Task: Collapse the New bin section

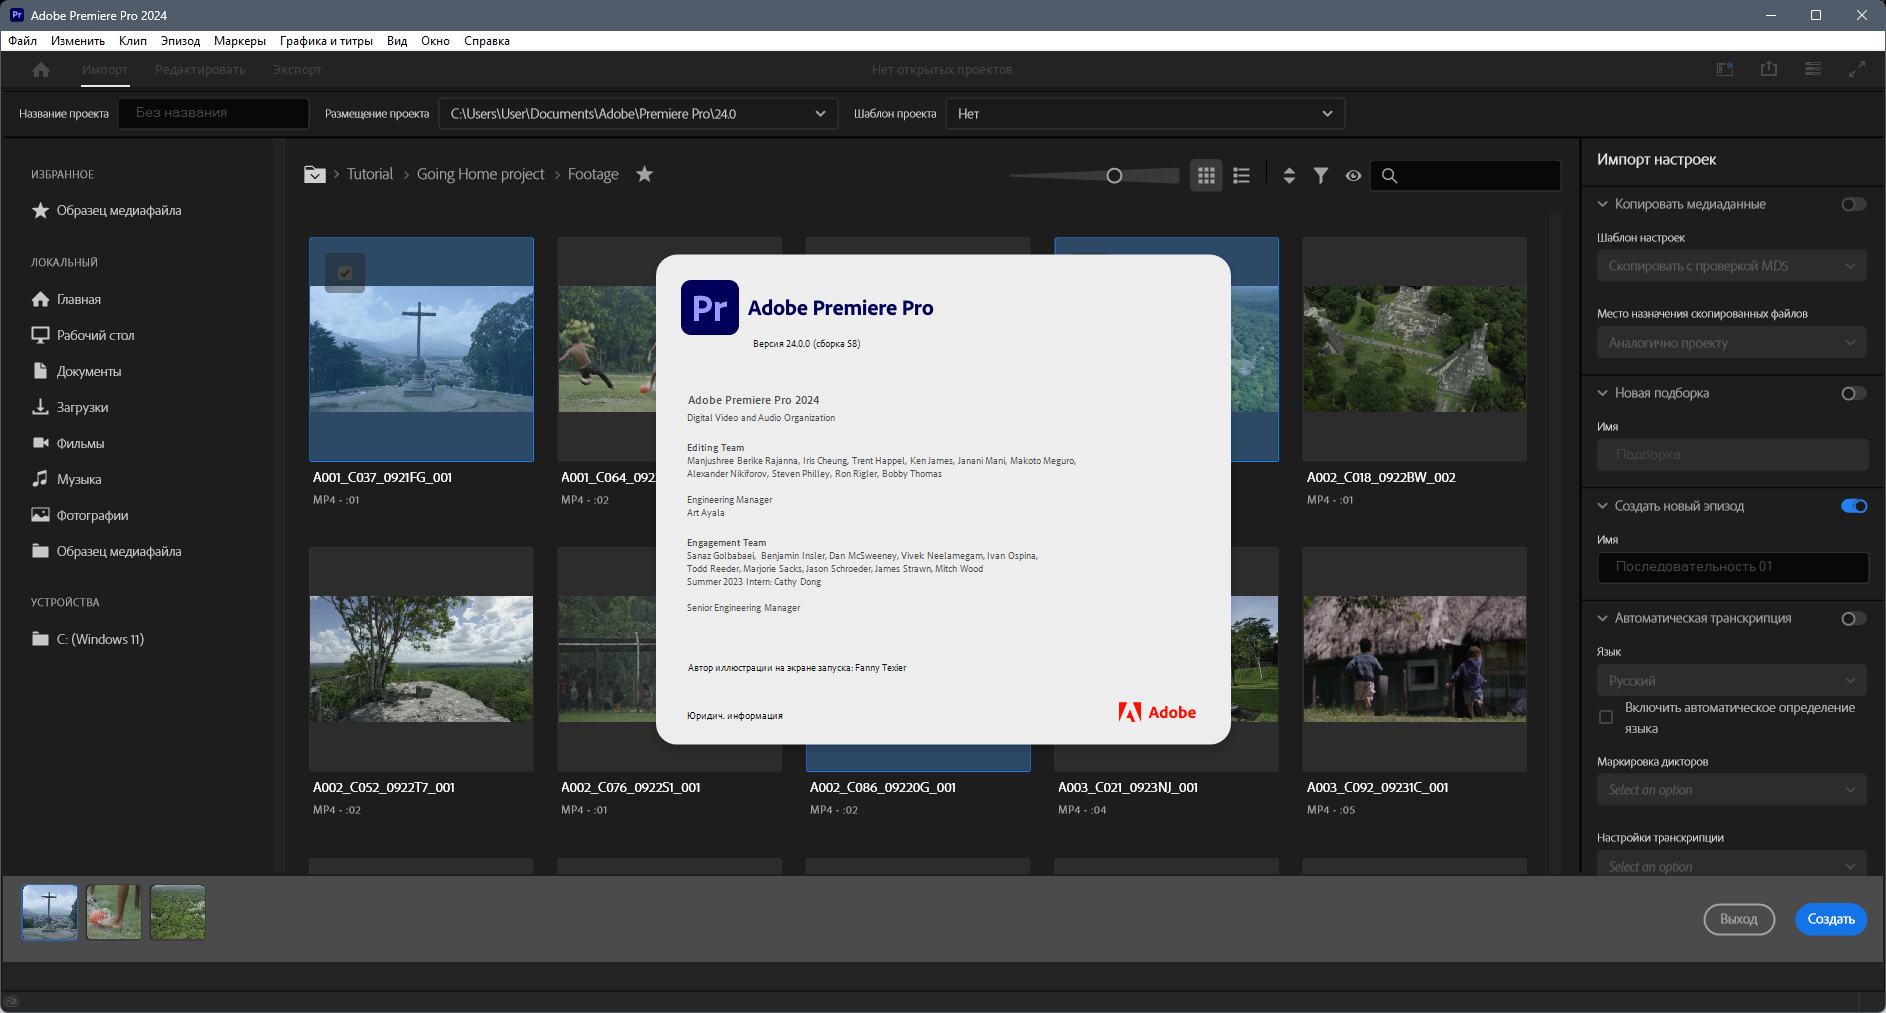Action: [x=1602, y=393]
